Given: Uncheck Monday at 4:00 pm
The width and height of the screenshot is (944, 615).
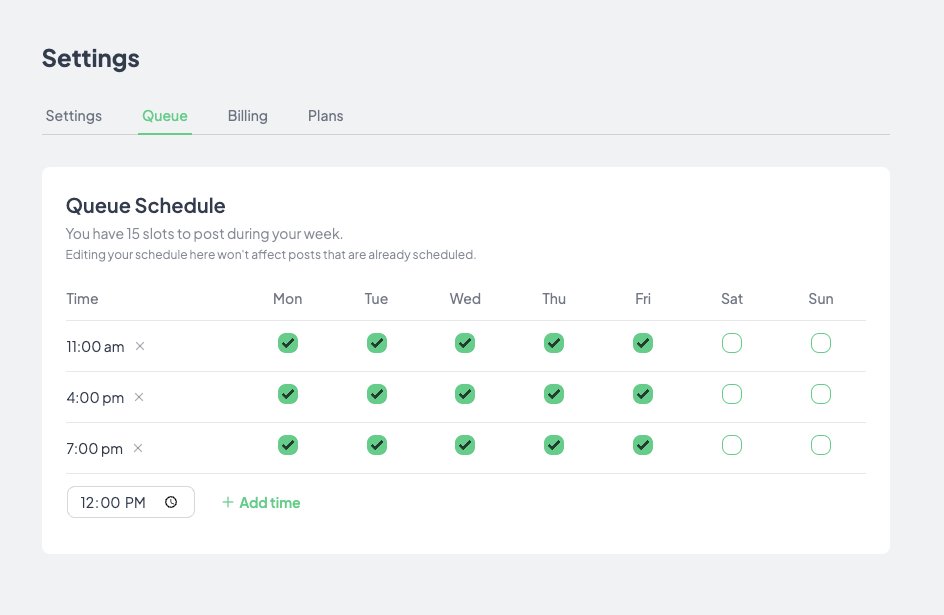Looking at the screenshot, I should [288, 394].
